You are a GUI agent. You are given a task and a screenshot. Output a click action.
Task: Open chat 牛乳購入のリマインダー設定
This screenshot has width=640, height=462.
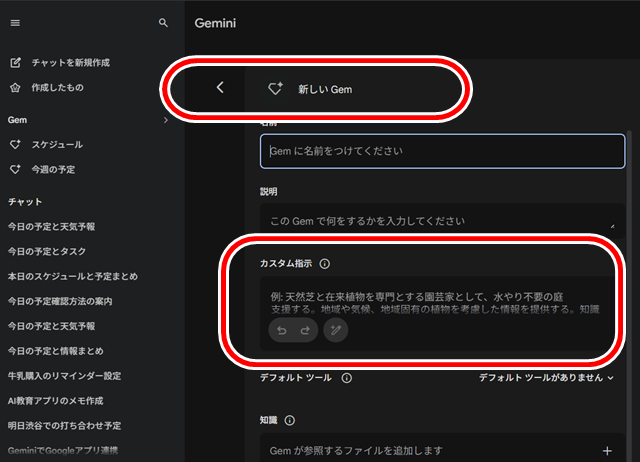64,376
